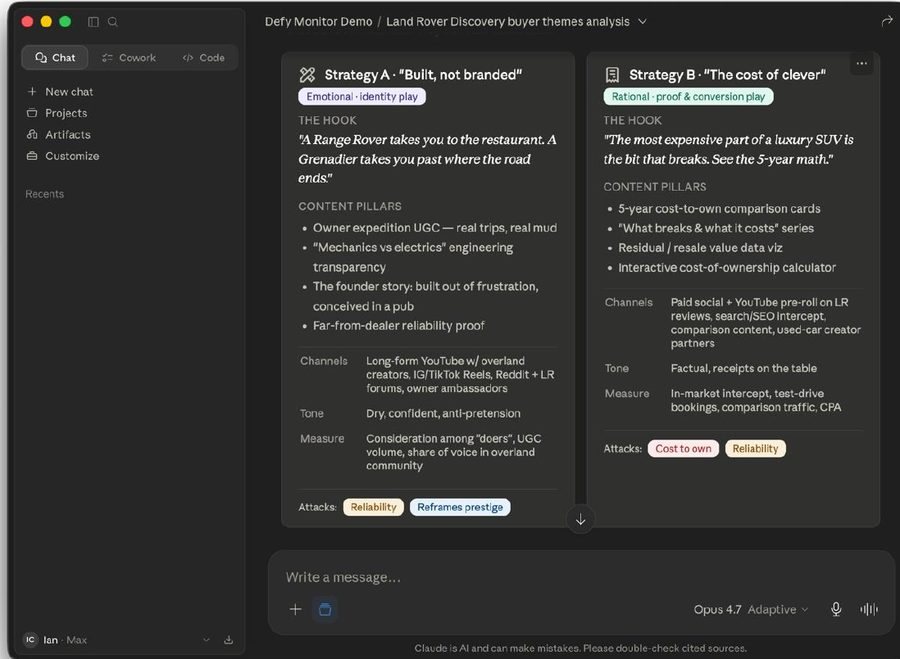
Task: Click the Customize briefcase icon
Action: 32,156
